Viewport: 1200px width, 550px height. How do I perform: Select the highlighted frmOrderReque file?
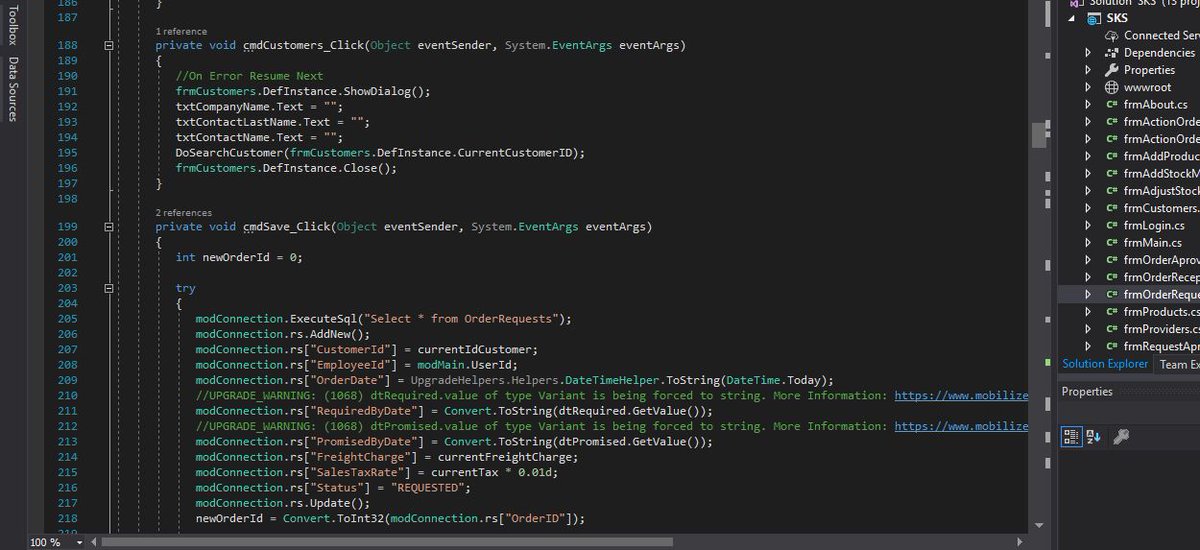click(x=1161, y=294)
